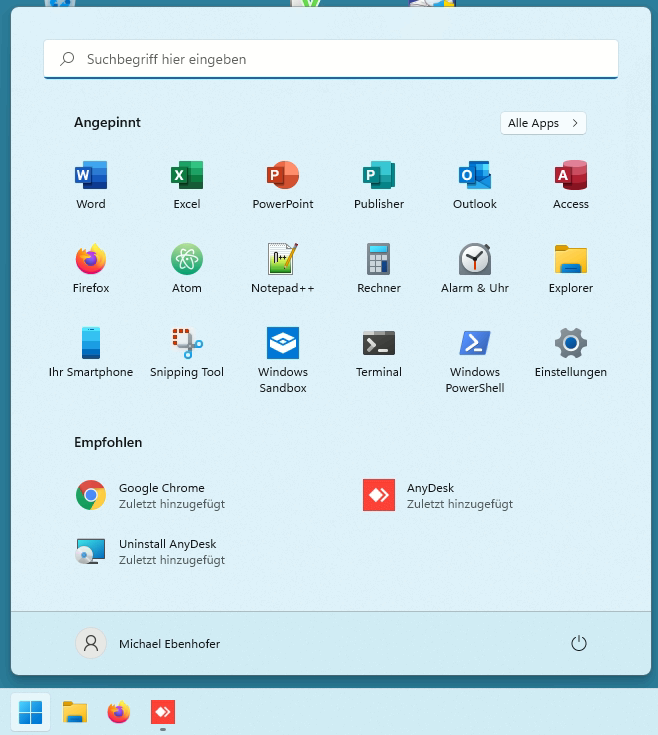The height and width of the screenshot is (735, 658).
Task: Open the Rechner calculator app
Action: point(379,269)
